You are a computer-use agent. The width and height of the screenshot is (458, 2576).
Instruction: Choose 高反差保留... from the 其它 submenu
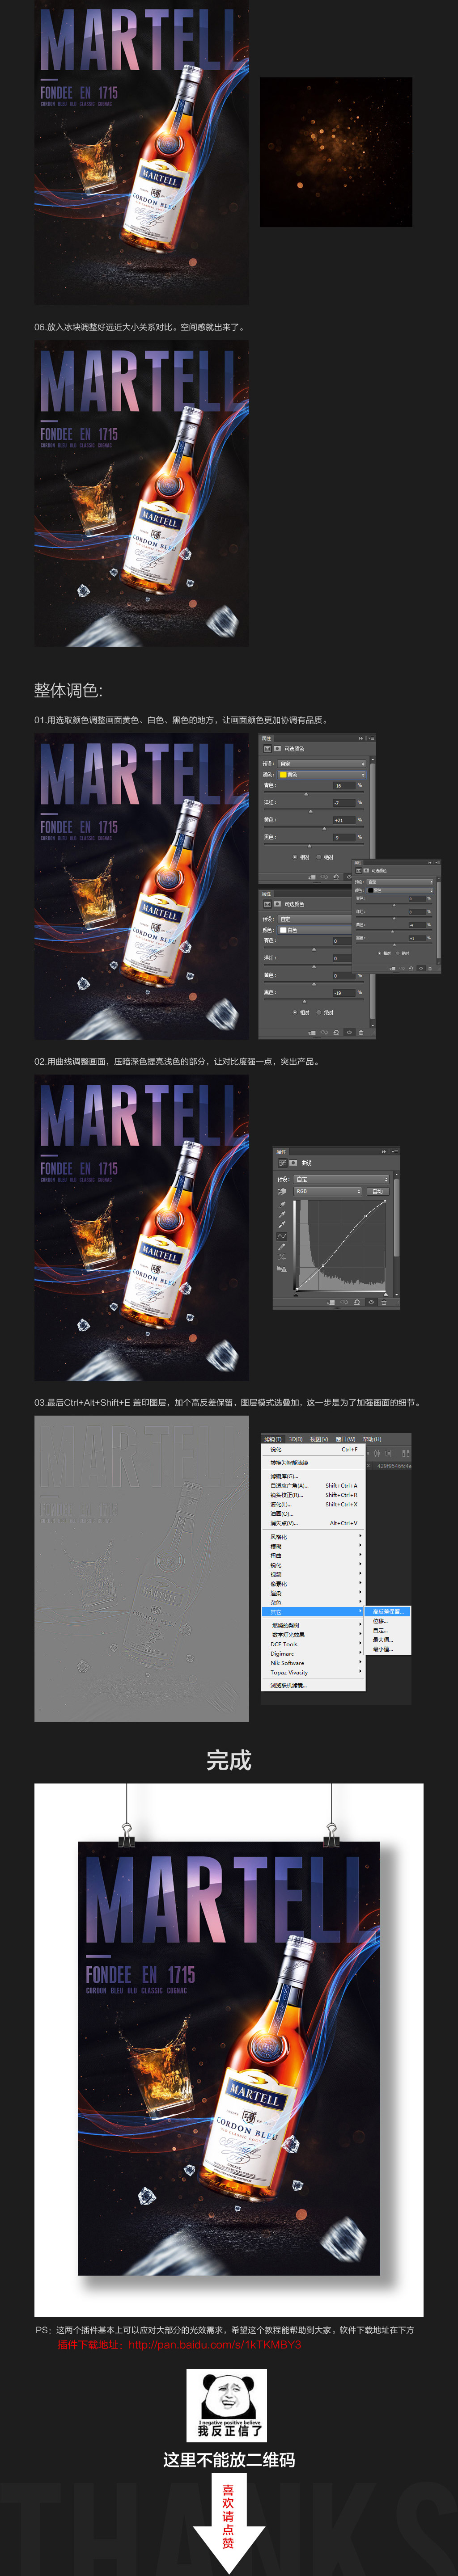[388, 1611]
